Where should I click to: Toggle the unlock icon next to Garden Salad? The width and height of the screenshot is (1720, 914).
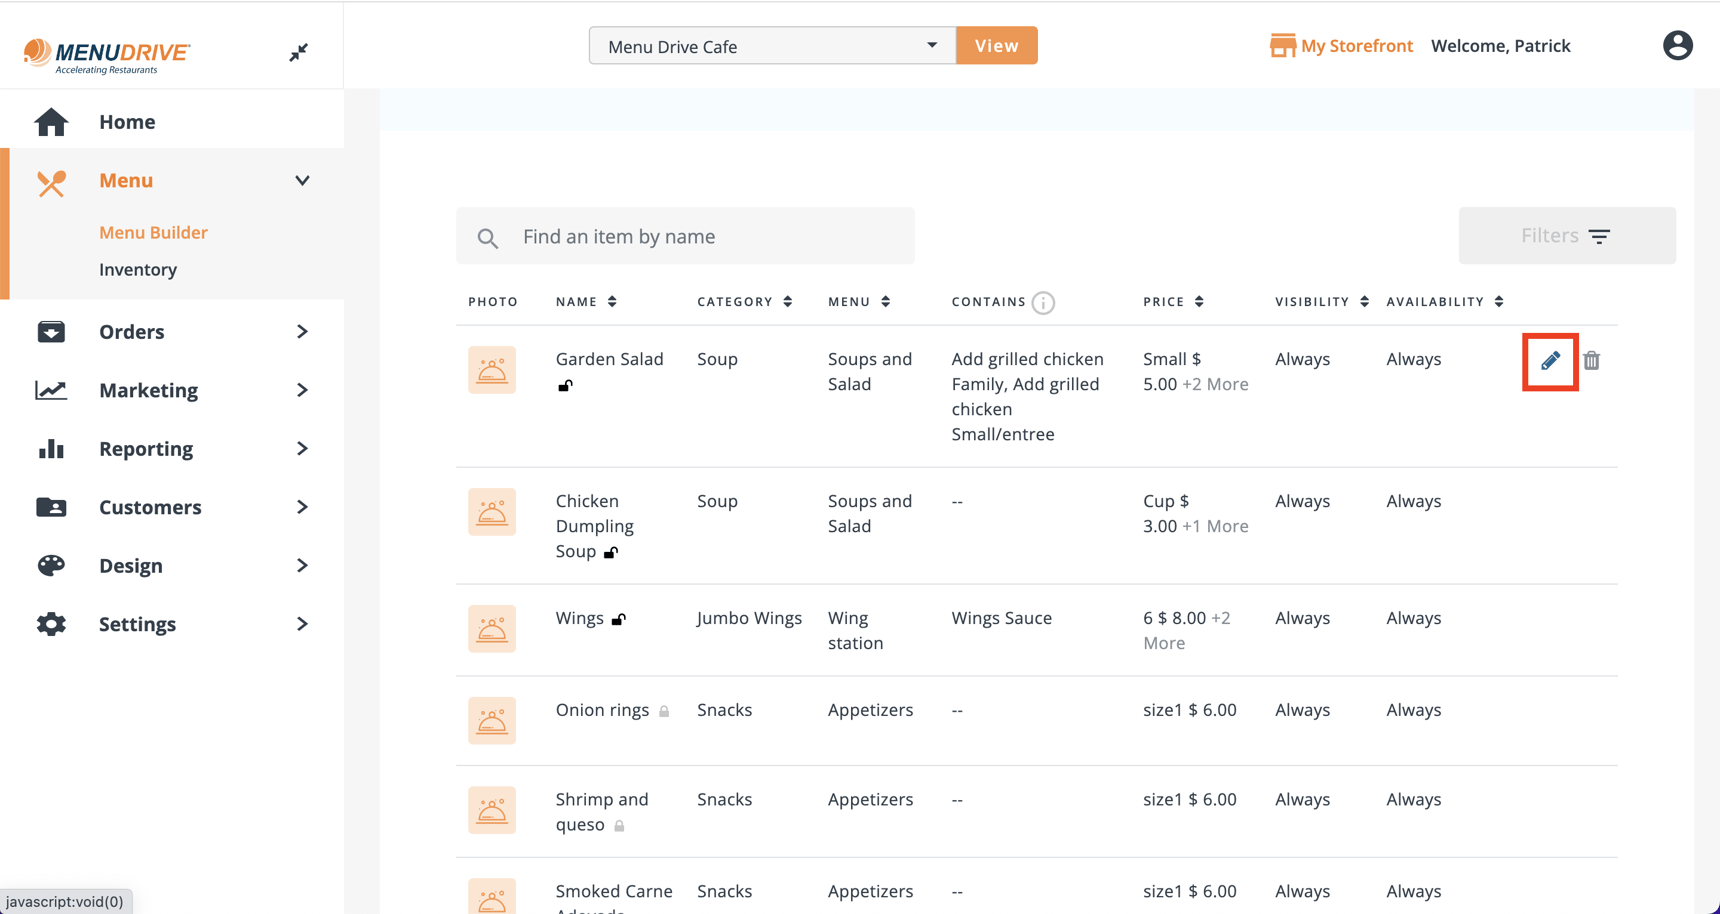click(565, 386)
